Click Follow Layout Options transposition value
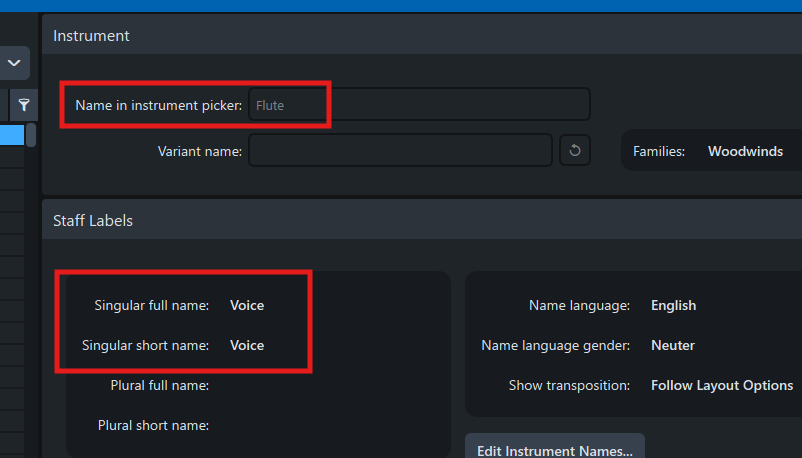802x458 pixels. (x=722, y=385)
